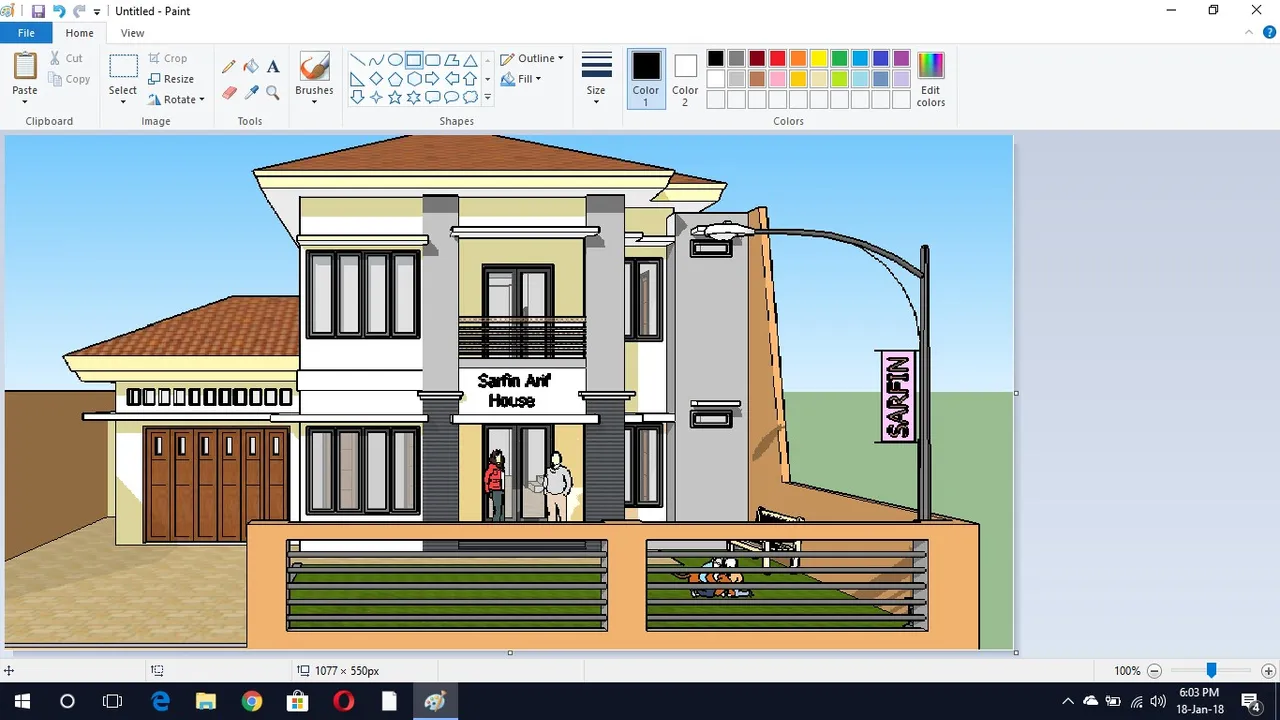Select the Magnifier tool
The image size is (1280, 720).
coord(273,93)
